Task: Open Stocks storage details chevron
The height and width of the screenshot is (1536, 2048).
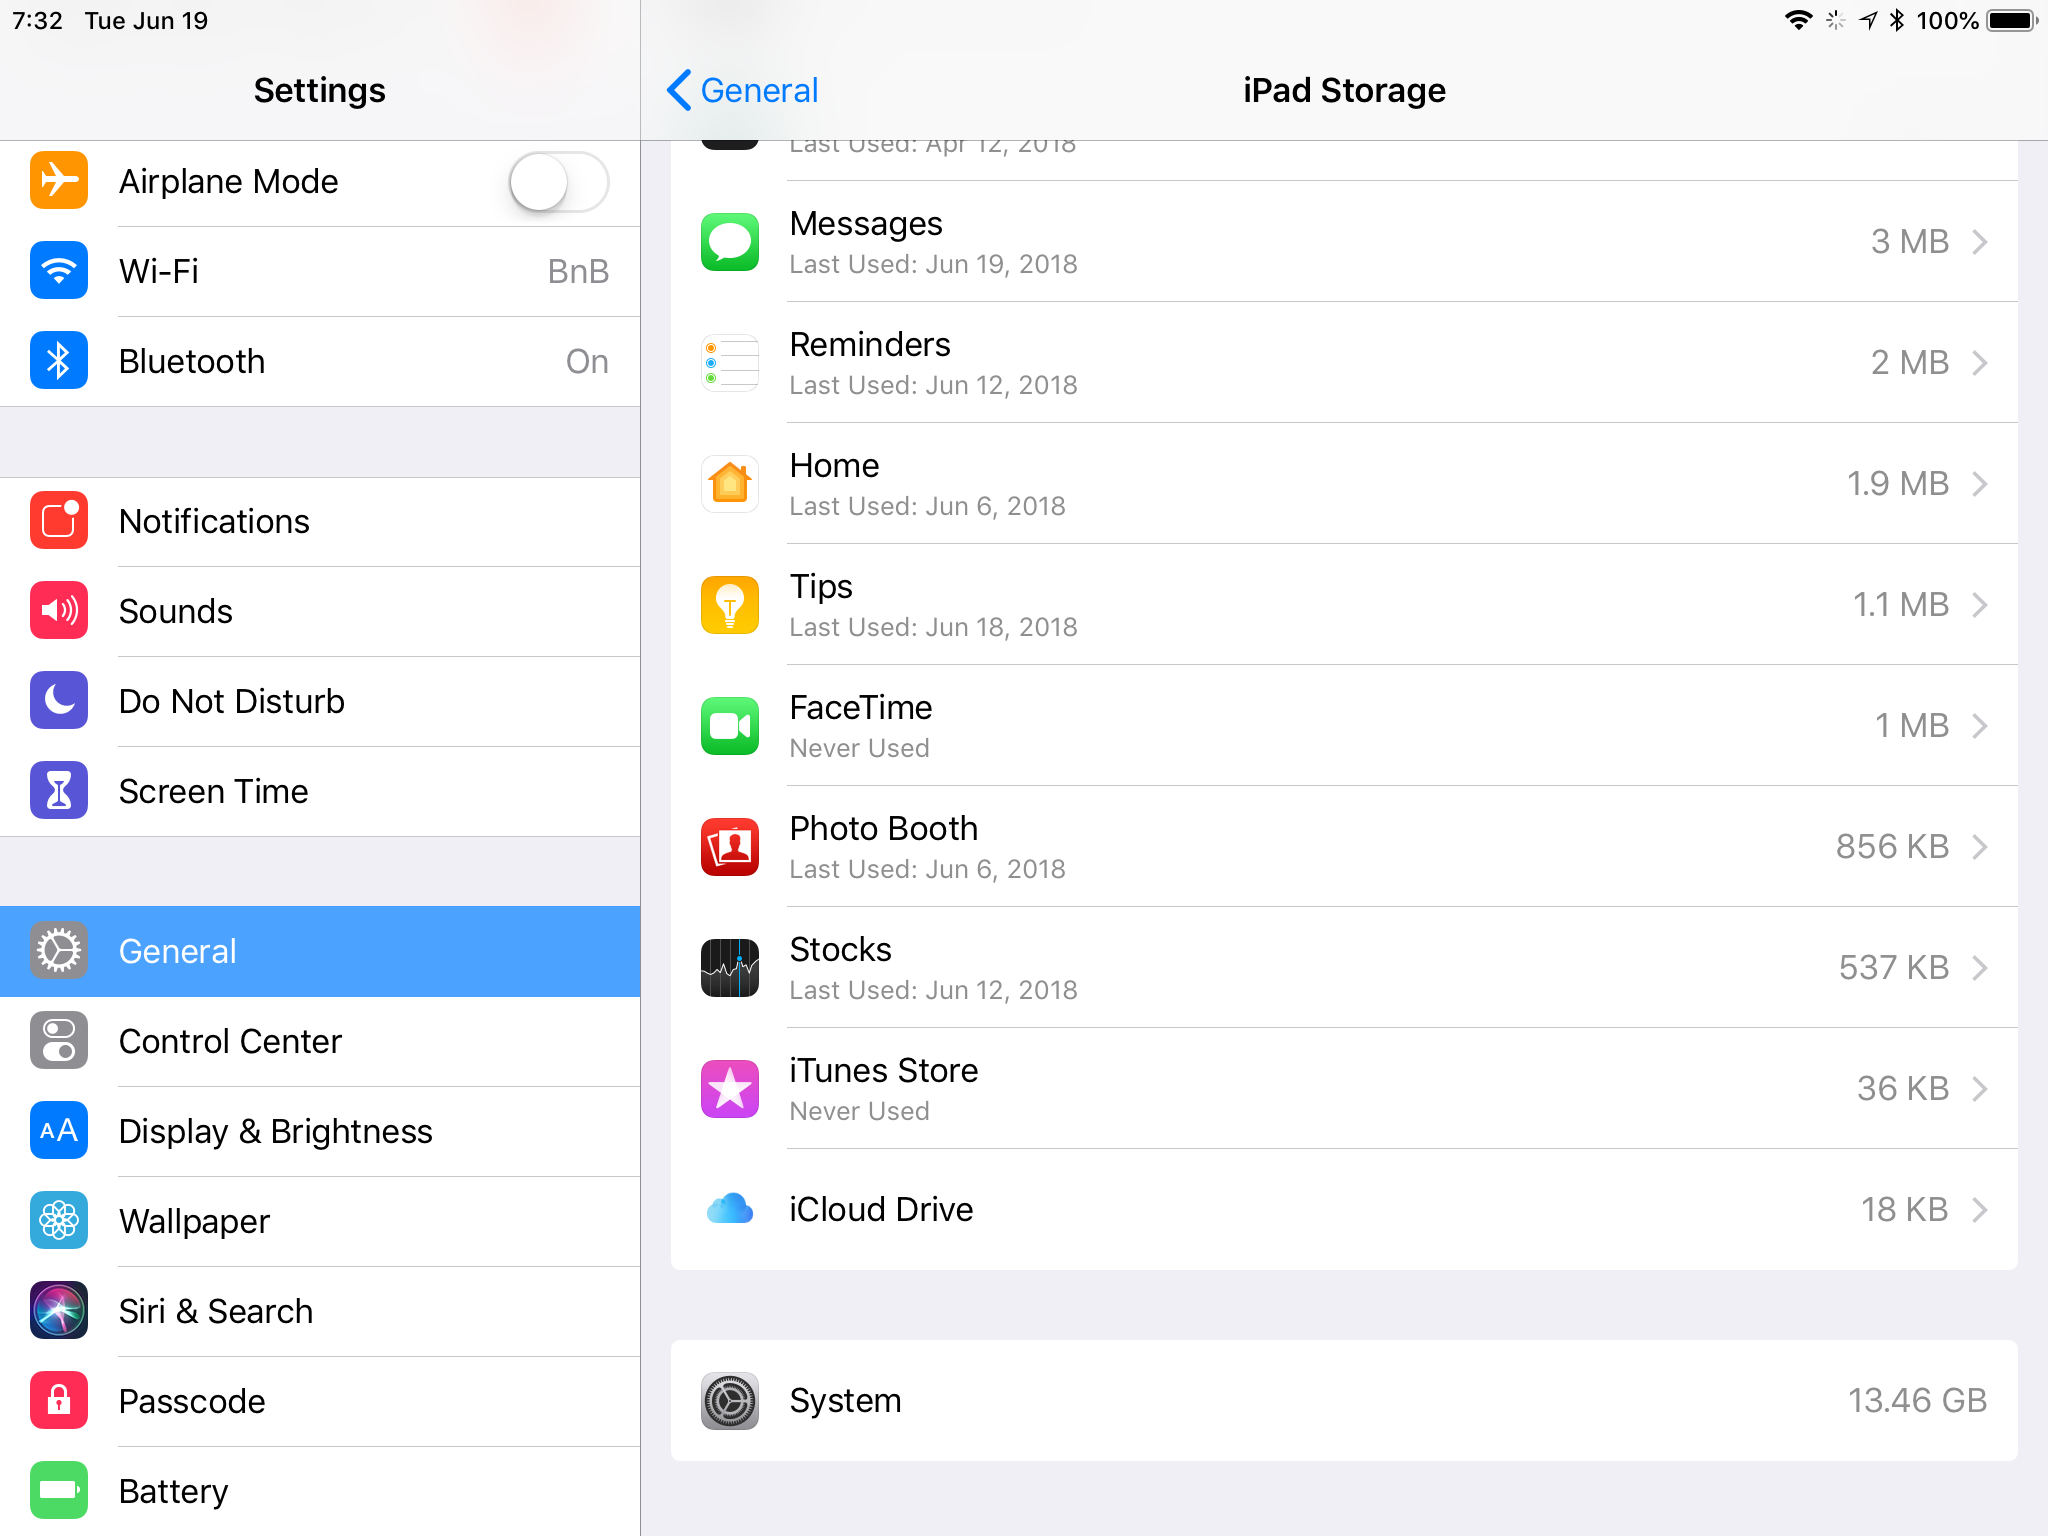Action: pos(1980,968)
